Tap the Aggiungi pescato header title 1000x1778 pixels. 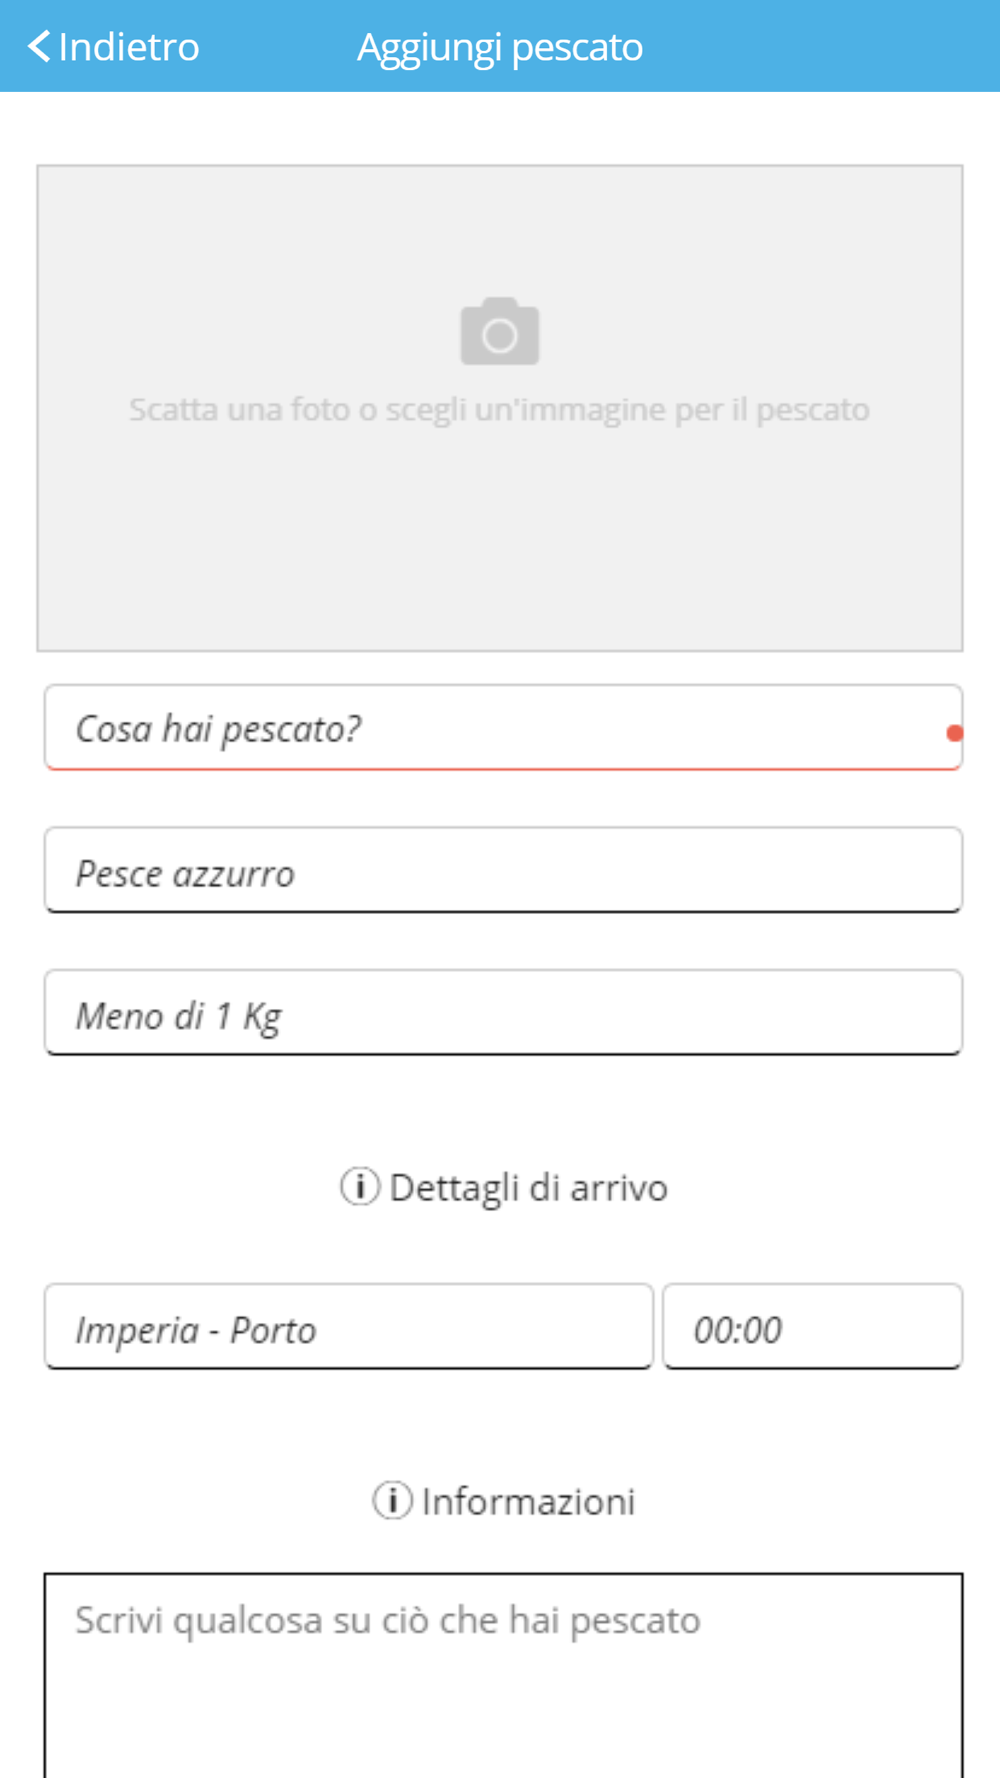(x=500, y=47)
